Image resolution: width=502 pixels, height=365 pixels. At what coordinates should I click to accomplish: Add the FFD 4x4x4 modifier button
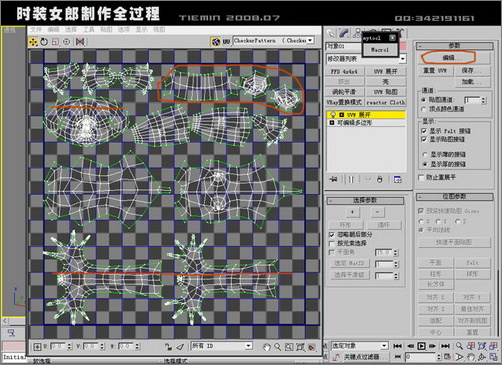[344, 72]
